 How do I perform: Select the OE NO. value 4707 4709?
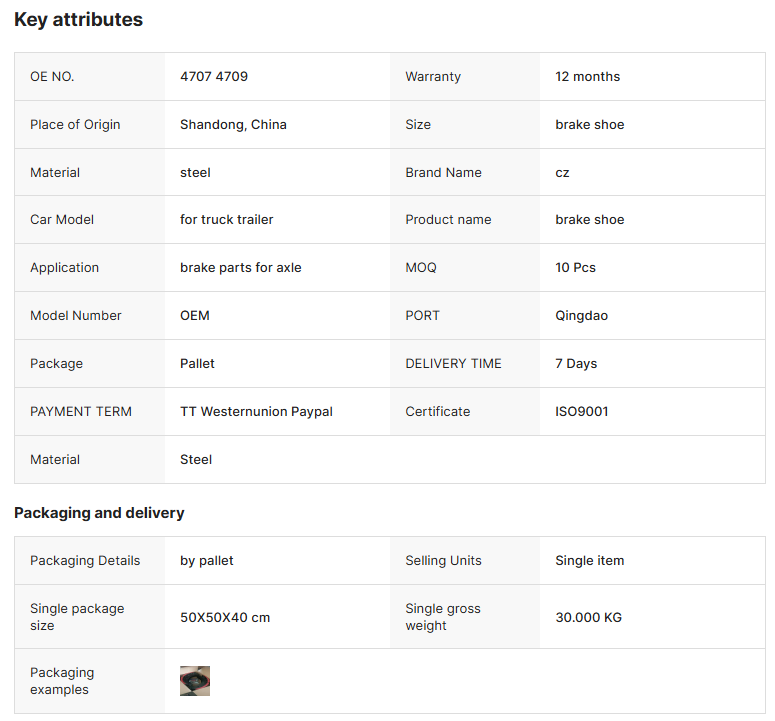click(214, 77)
